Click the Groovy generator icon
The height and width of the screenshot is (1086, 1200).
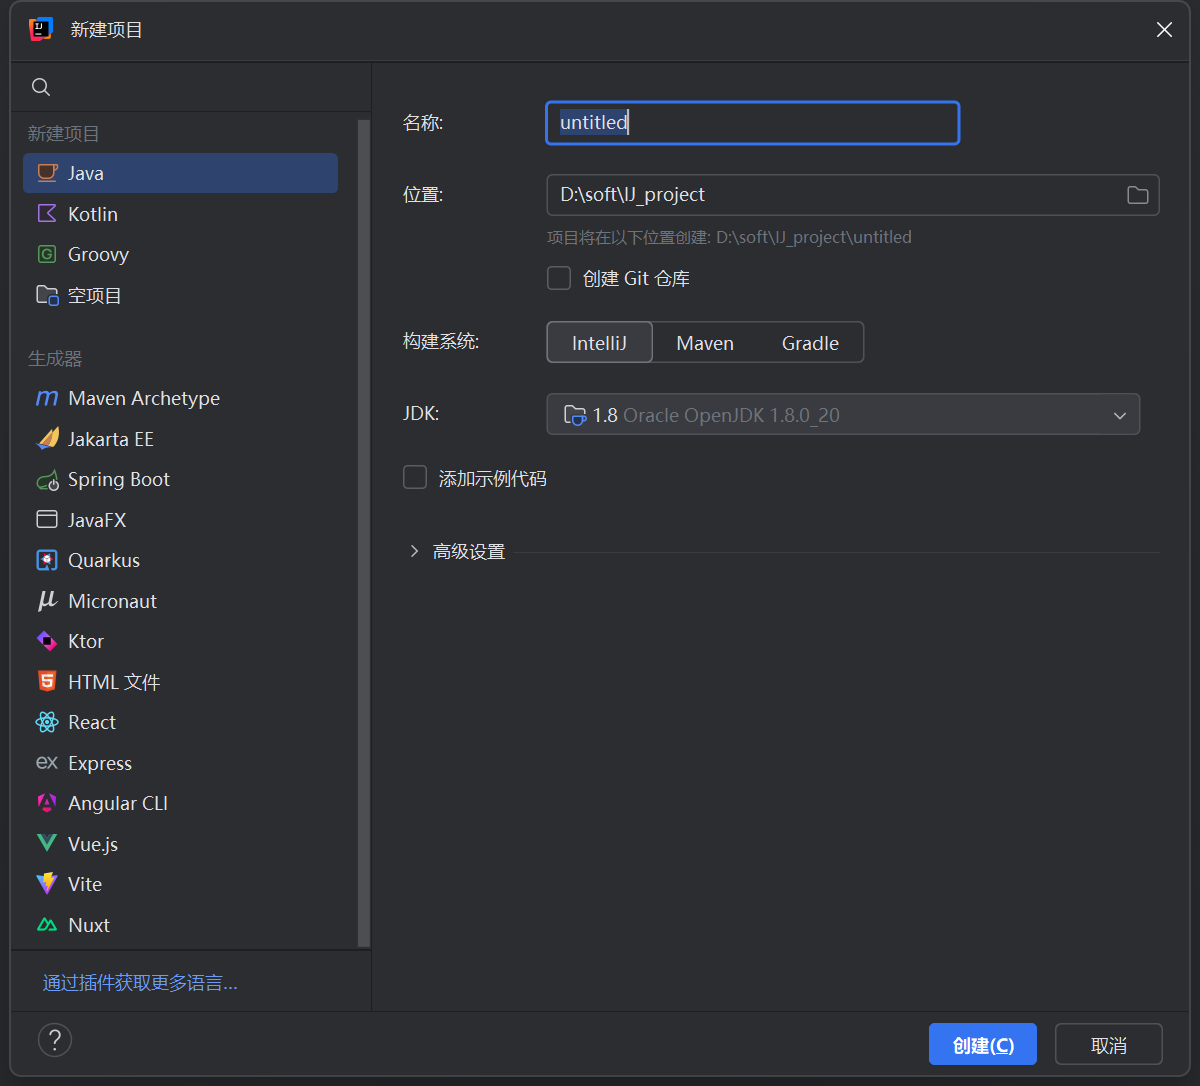(46, 254)
